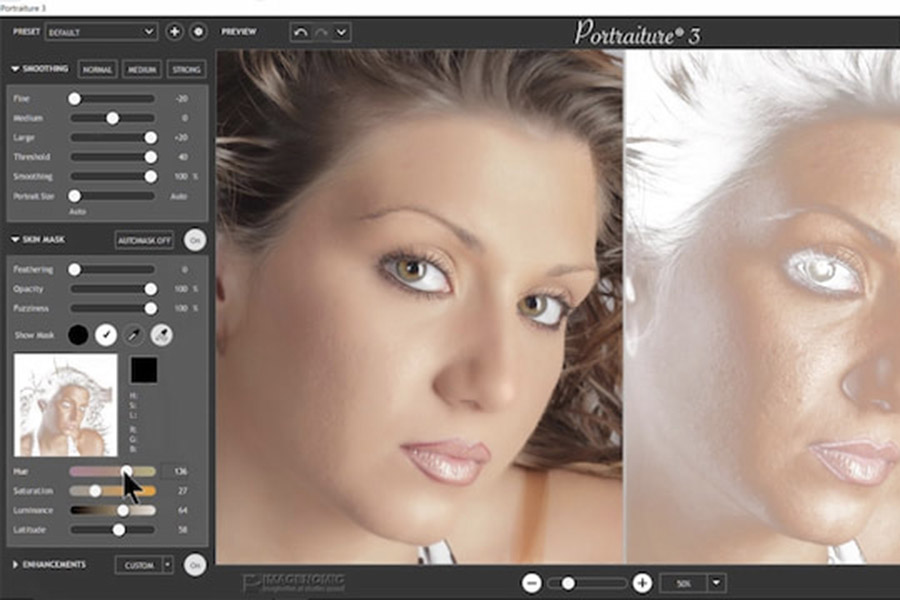This screenshot has width=900, height=600.
Task: Click the Latitude slider handle
Action: pyautogui.click(x=119, y=530)
